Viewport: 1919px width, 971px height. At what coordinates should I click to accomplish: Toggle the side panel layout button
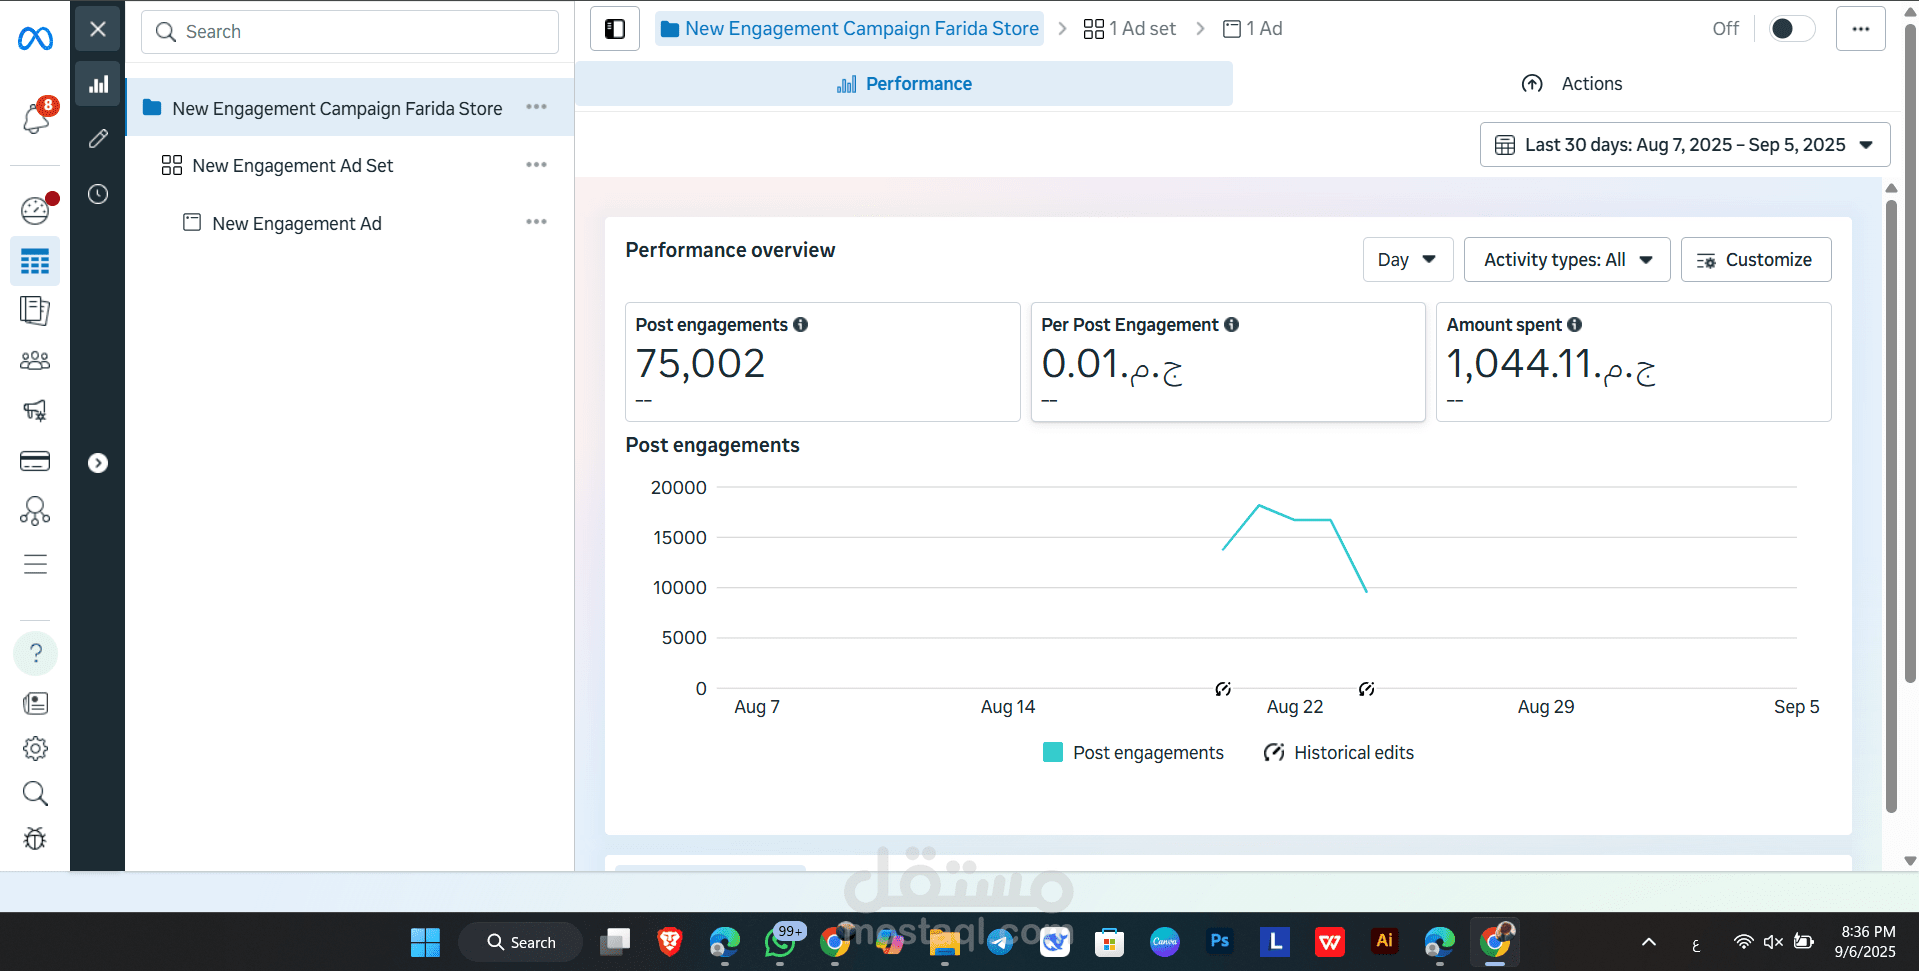point(615,29)
